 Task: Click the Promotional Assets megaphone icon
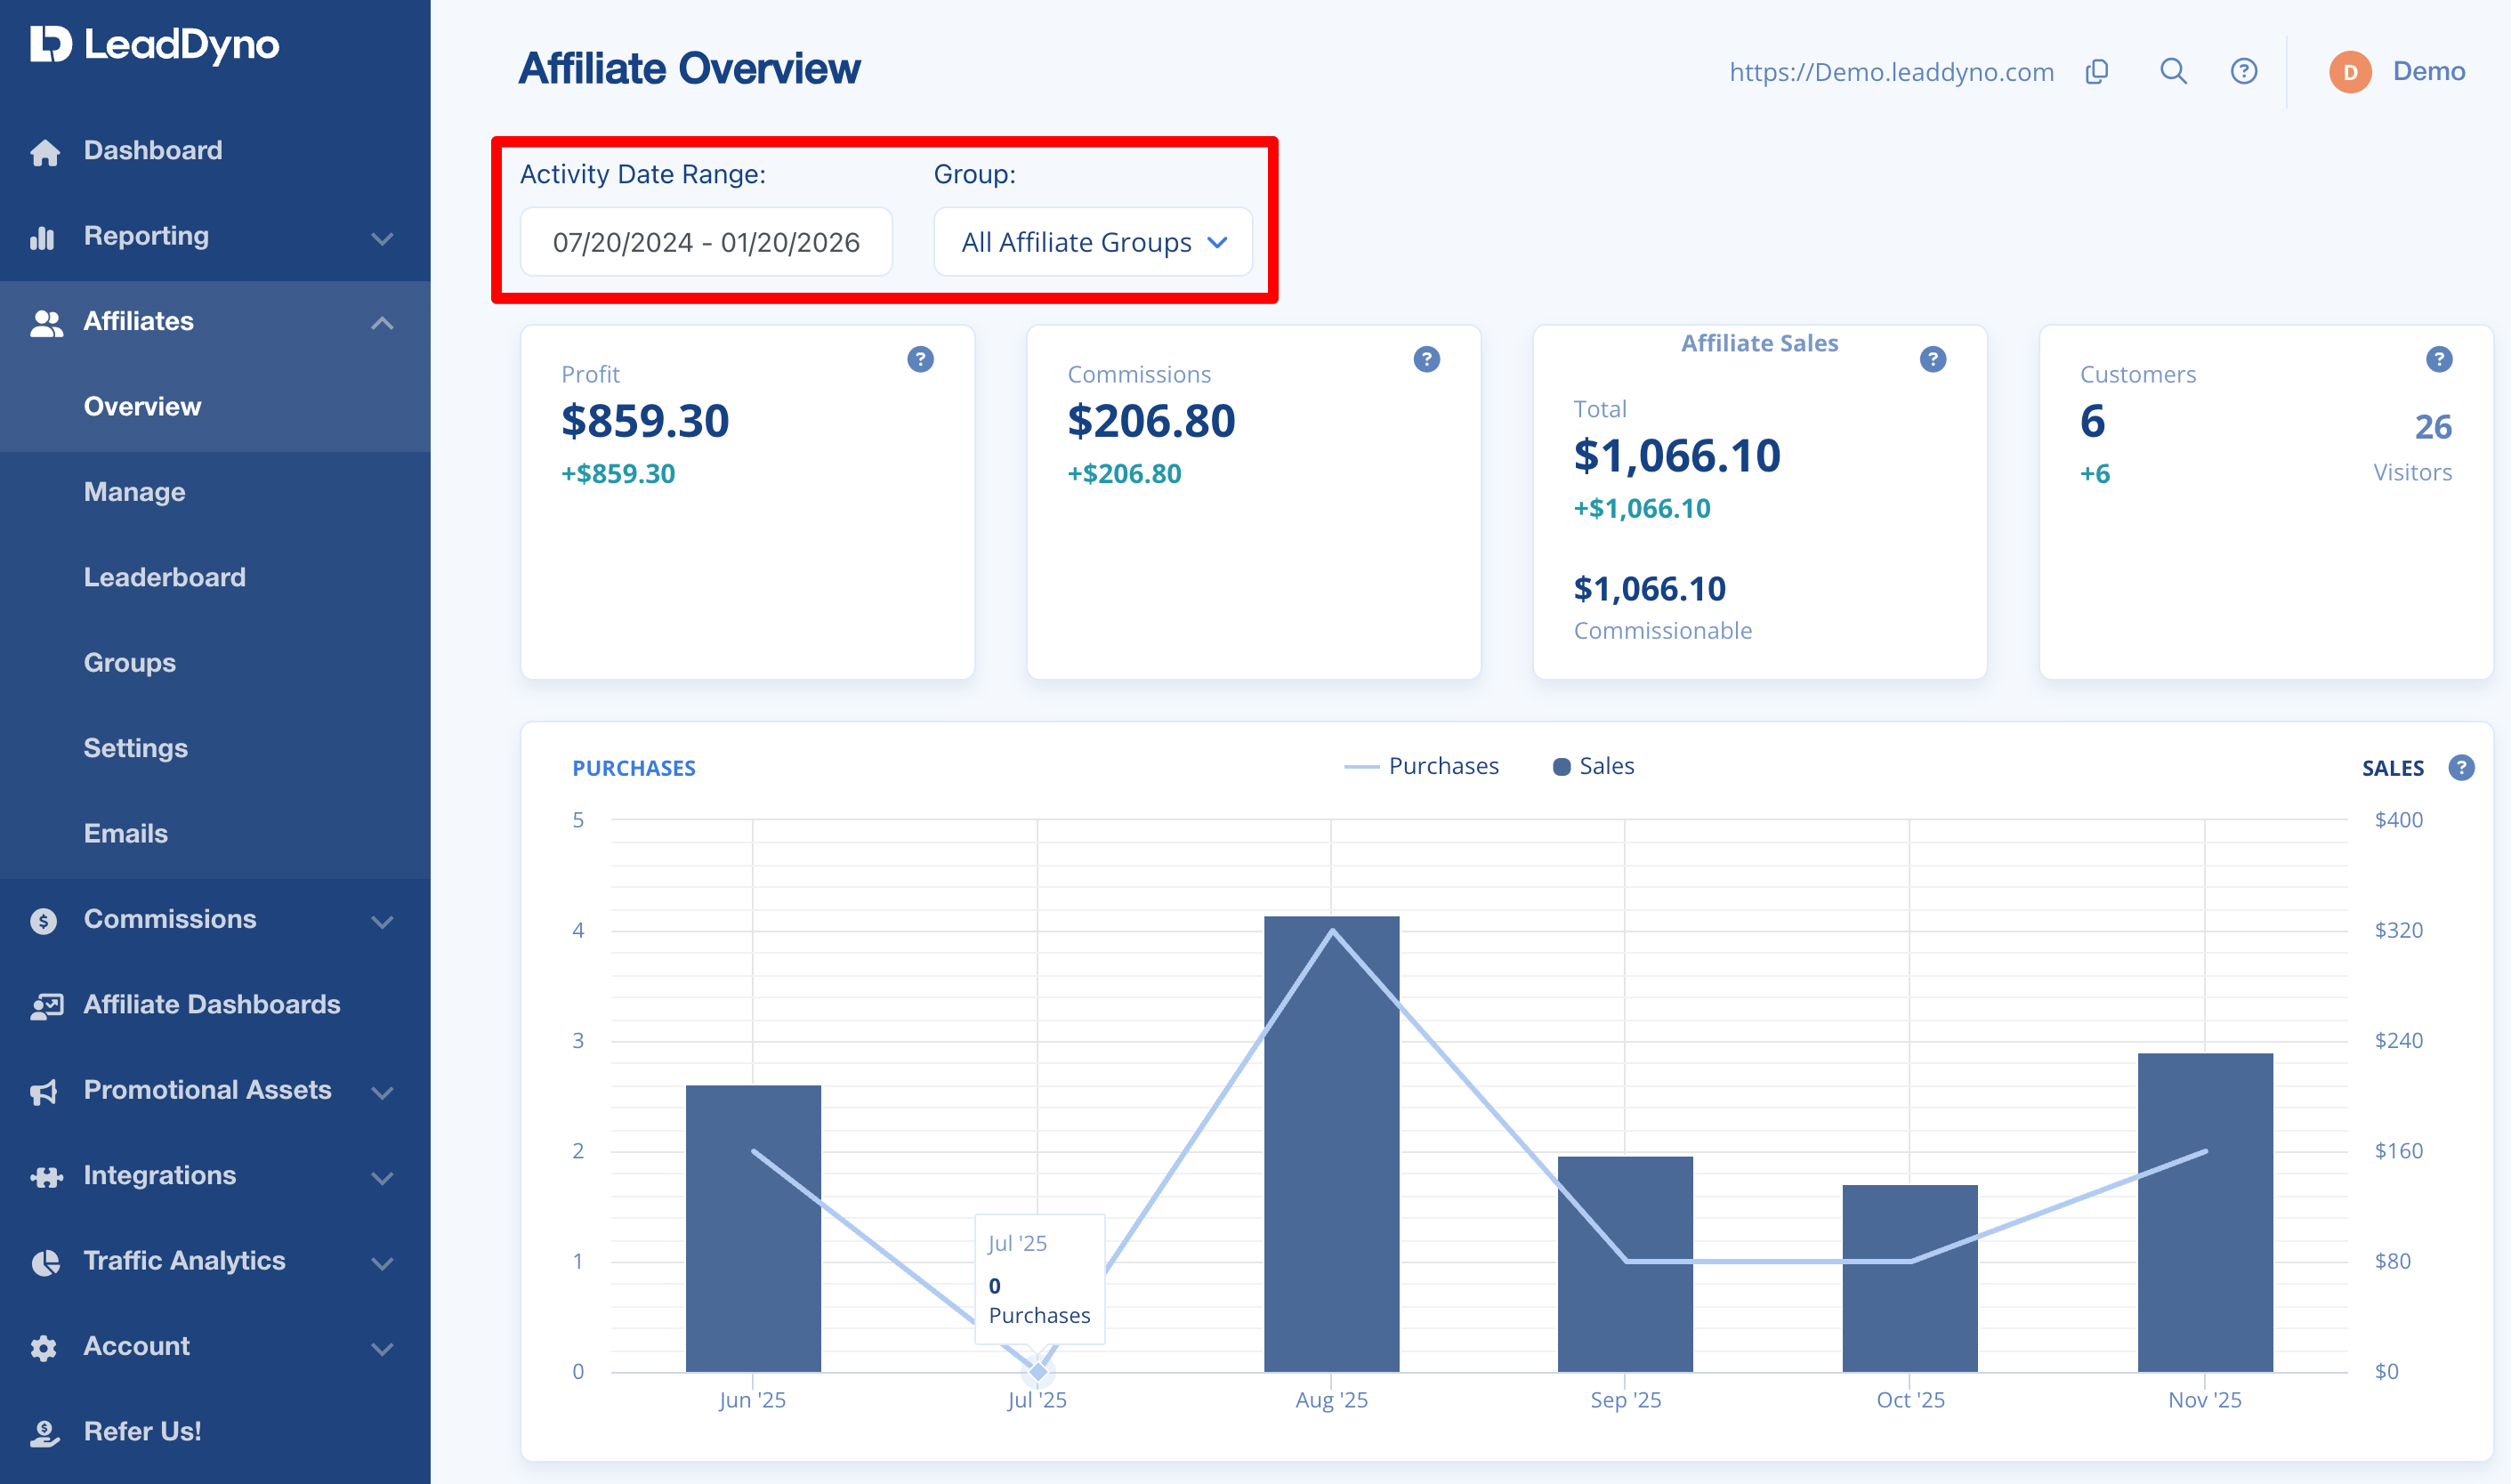44,1091
